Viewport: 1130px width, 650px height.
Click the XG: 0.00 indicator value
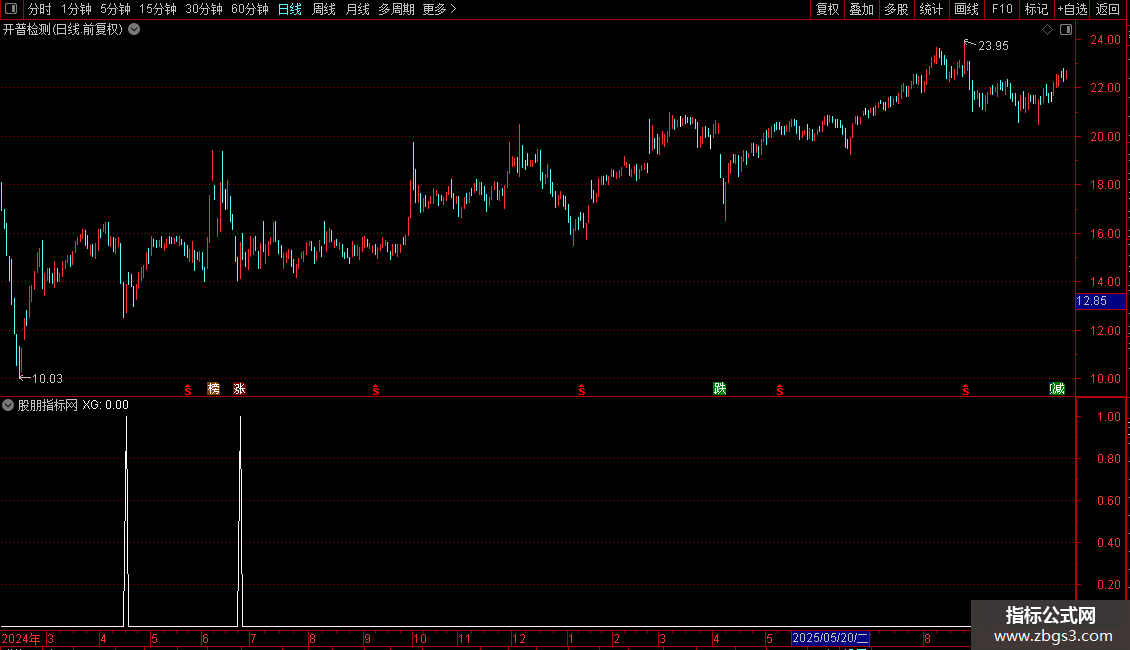105,405
